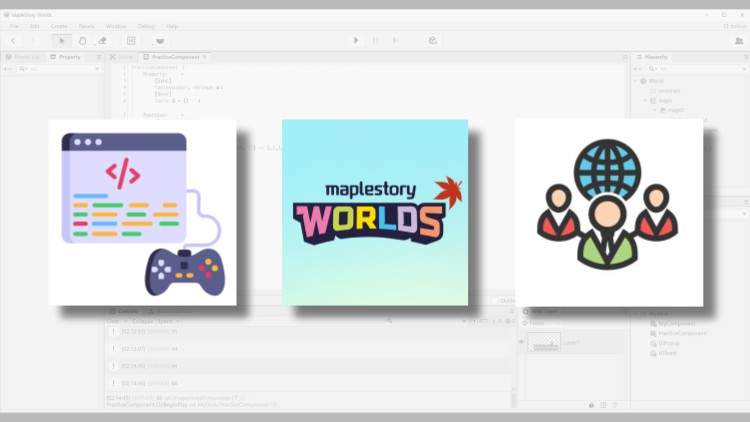
Task: Open the Window menu
Action: pos(116,26)
